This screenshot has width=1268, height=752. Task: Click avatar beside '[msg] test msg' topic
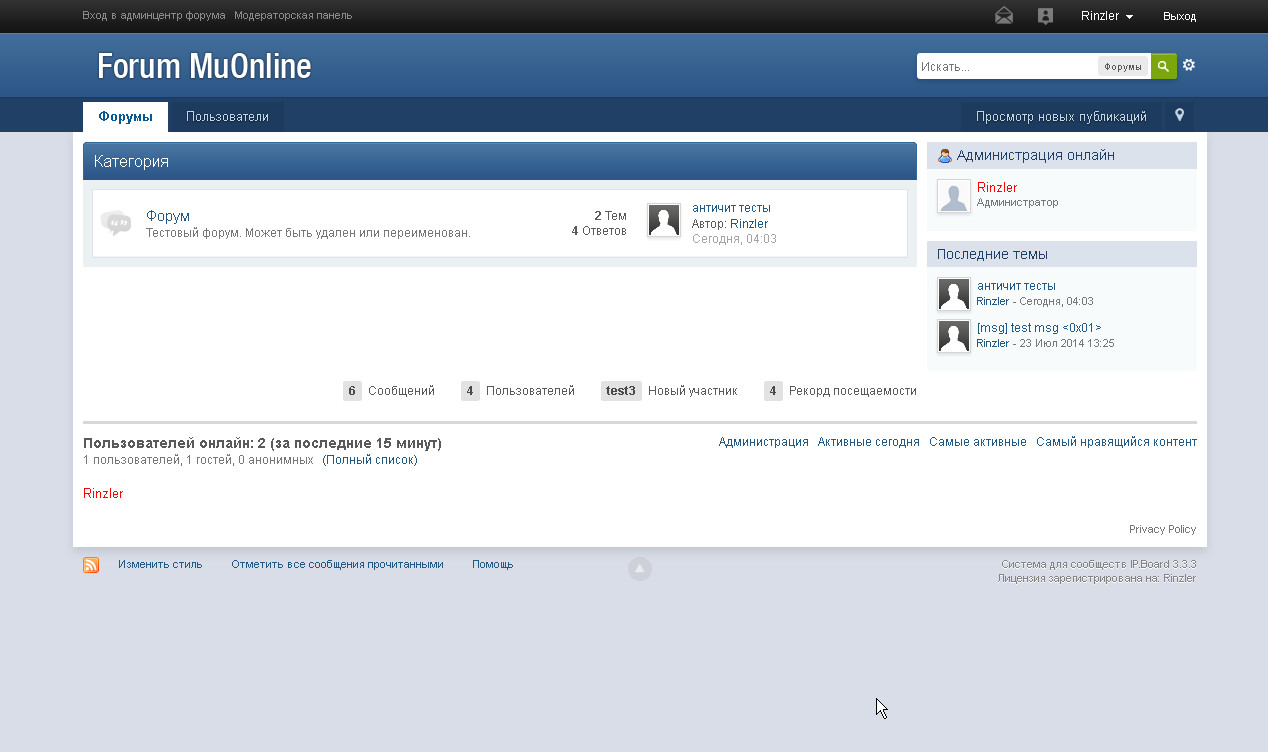[954, 336]
